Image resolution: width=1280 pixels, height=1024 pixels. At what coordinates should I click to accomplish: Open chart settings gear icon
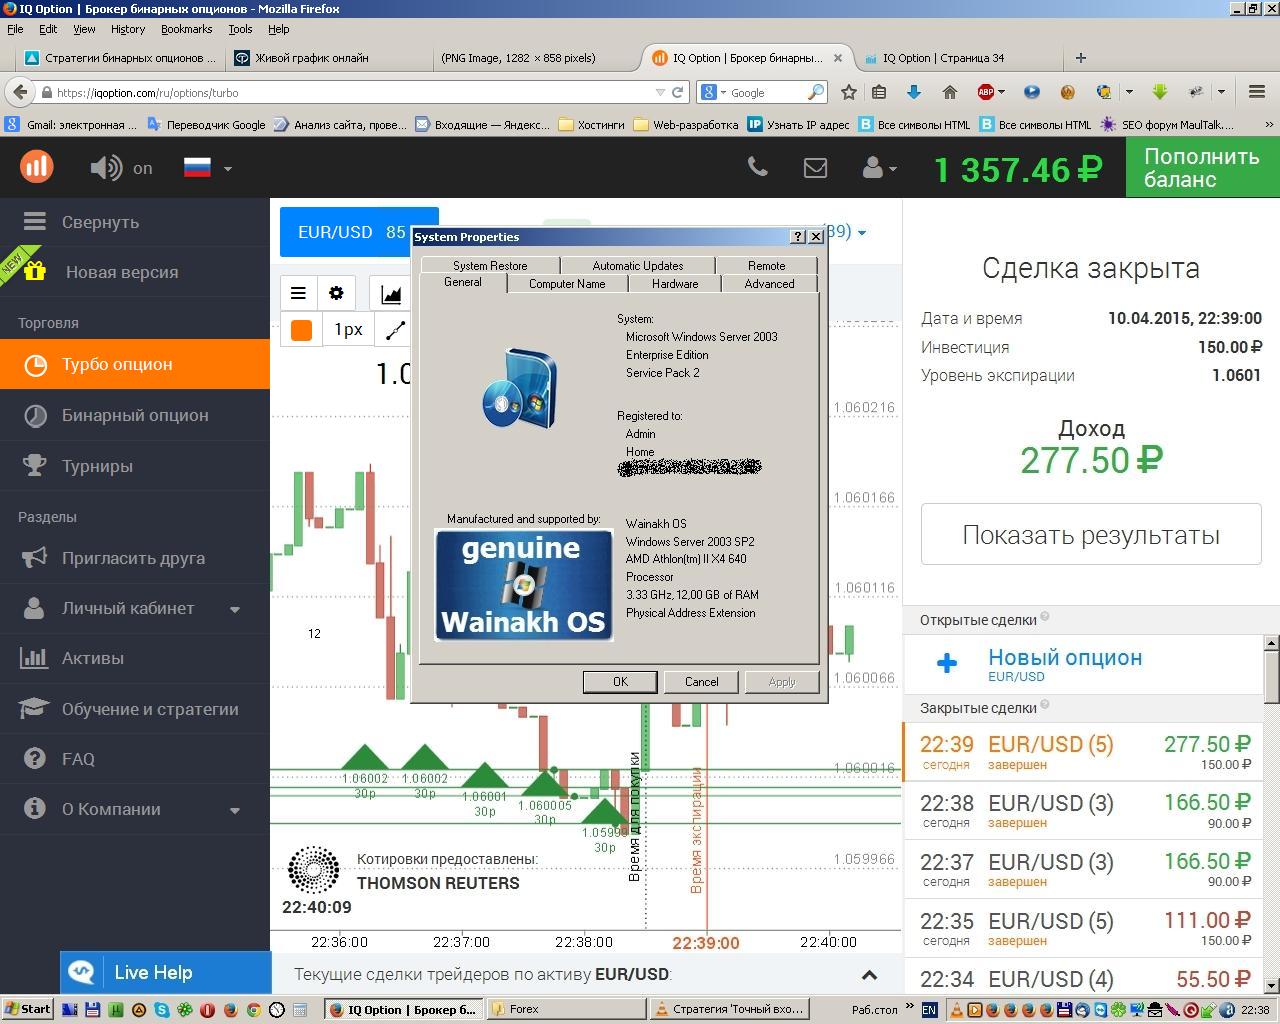click(x=336, y=293)
